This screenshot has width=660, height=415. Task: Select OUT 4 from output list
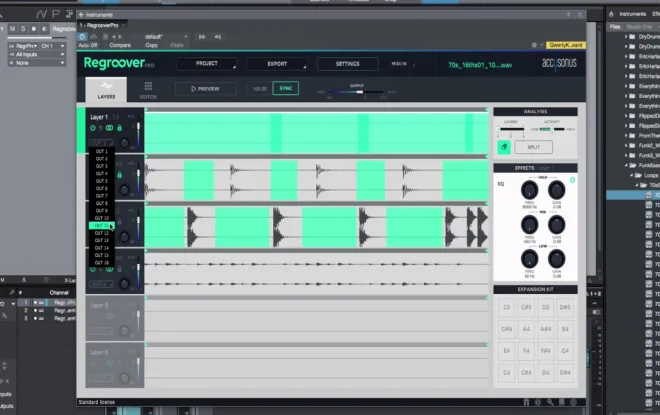point(101,173)
